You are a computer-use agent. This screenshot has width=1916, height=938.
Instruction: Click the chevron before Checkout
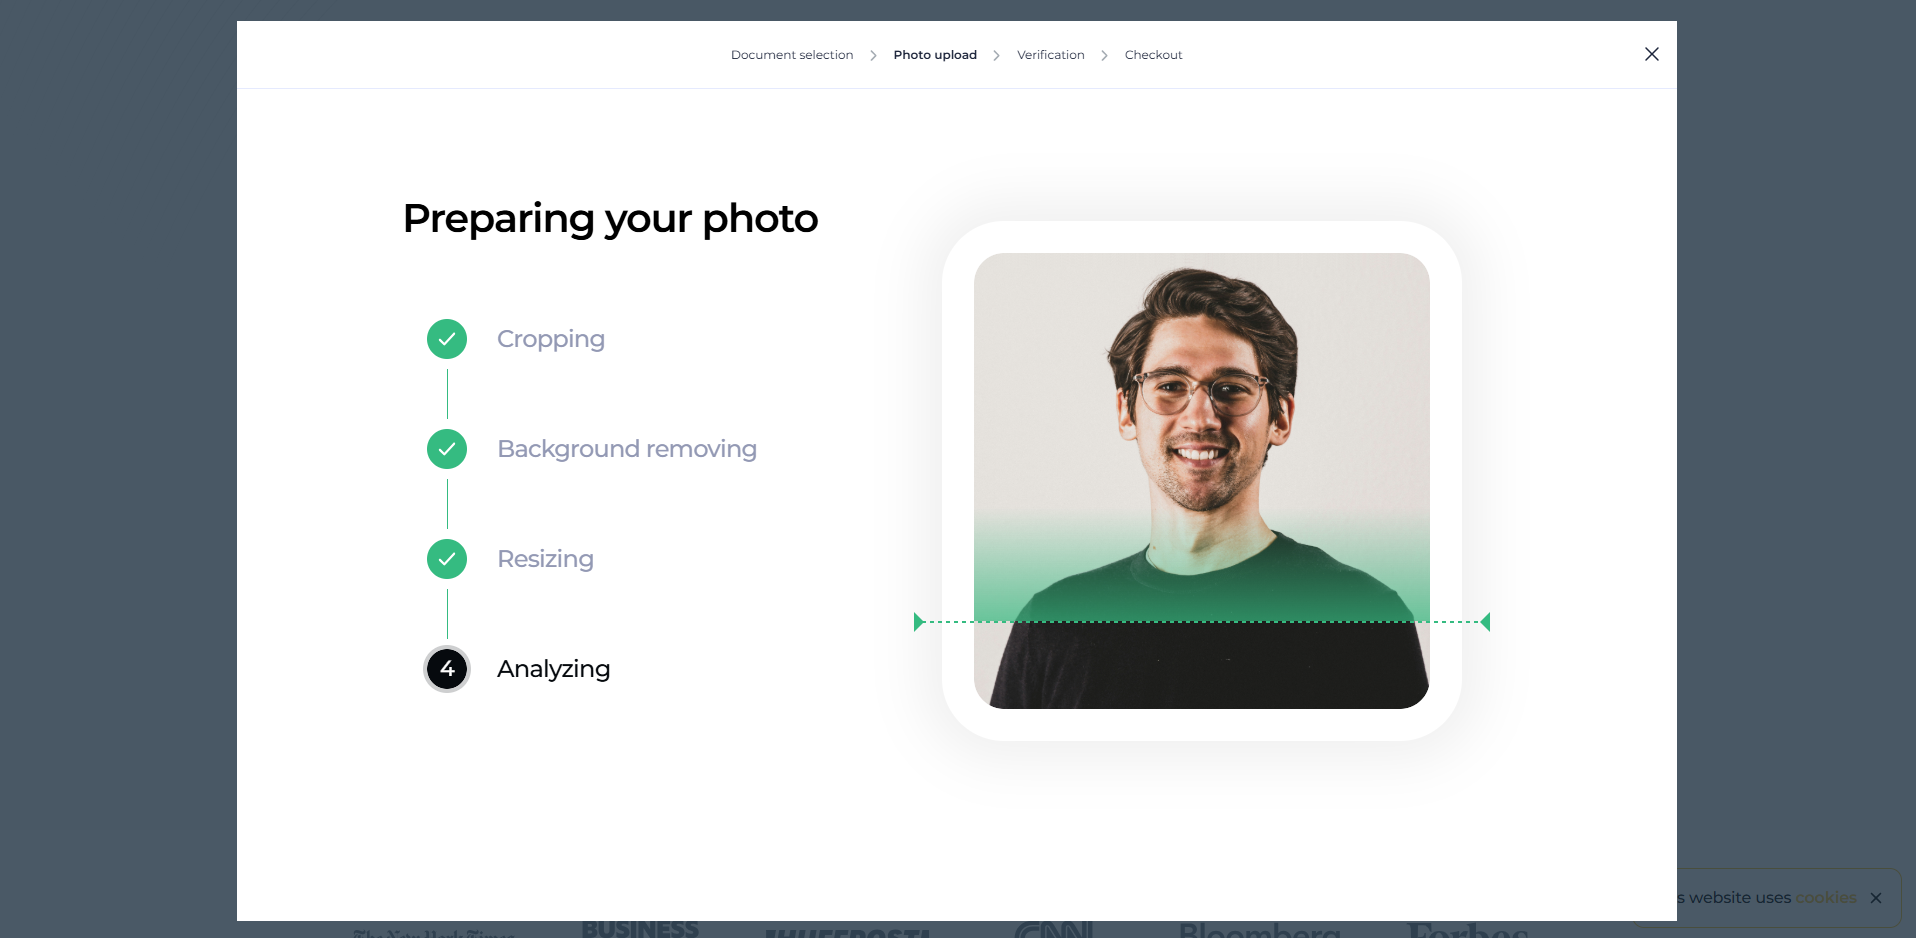coord(1104,55)
